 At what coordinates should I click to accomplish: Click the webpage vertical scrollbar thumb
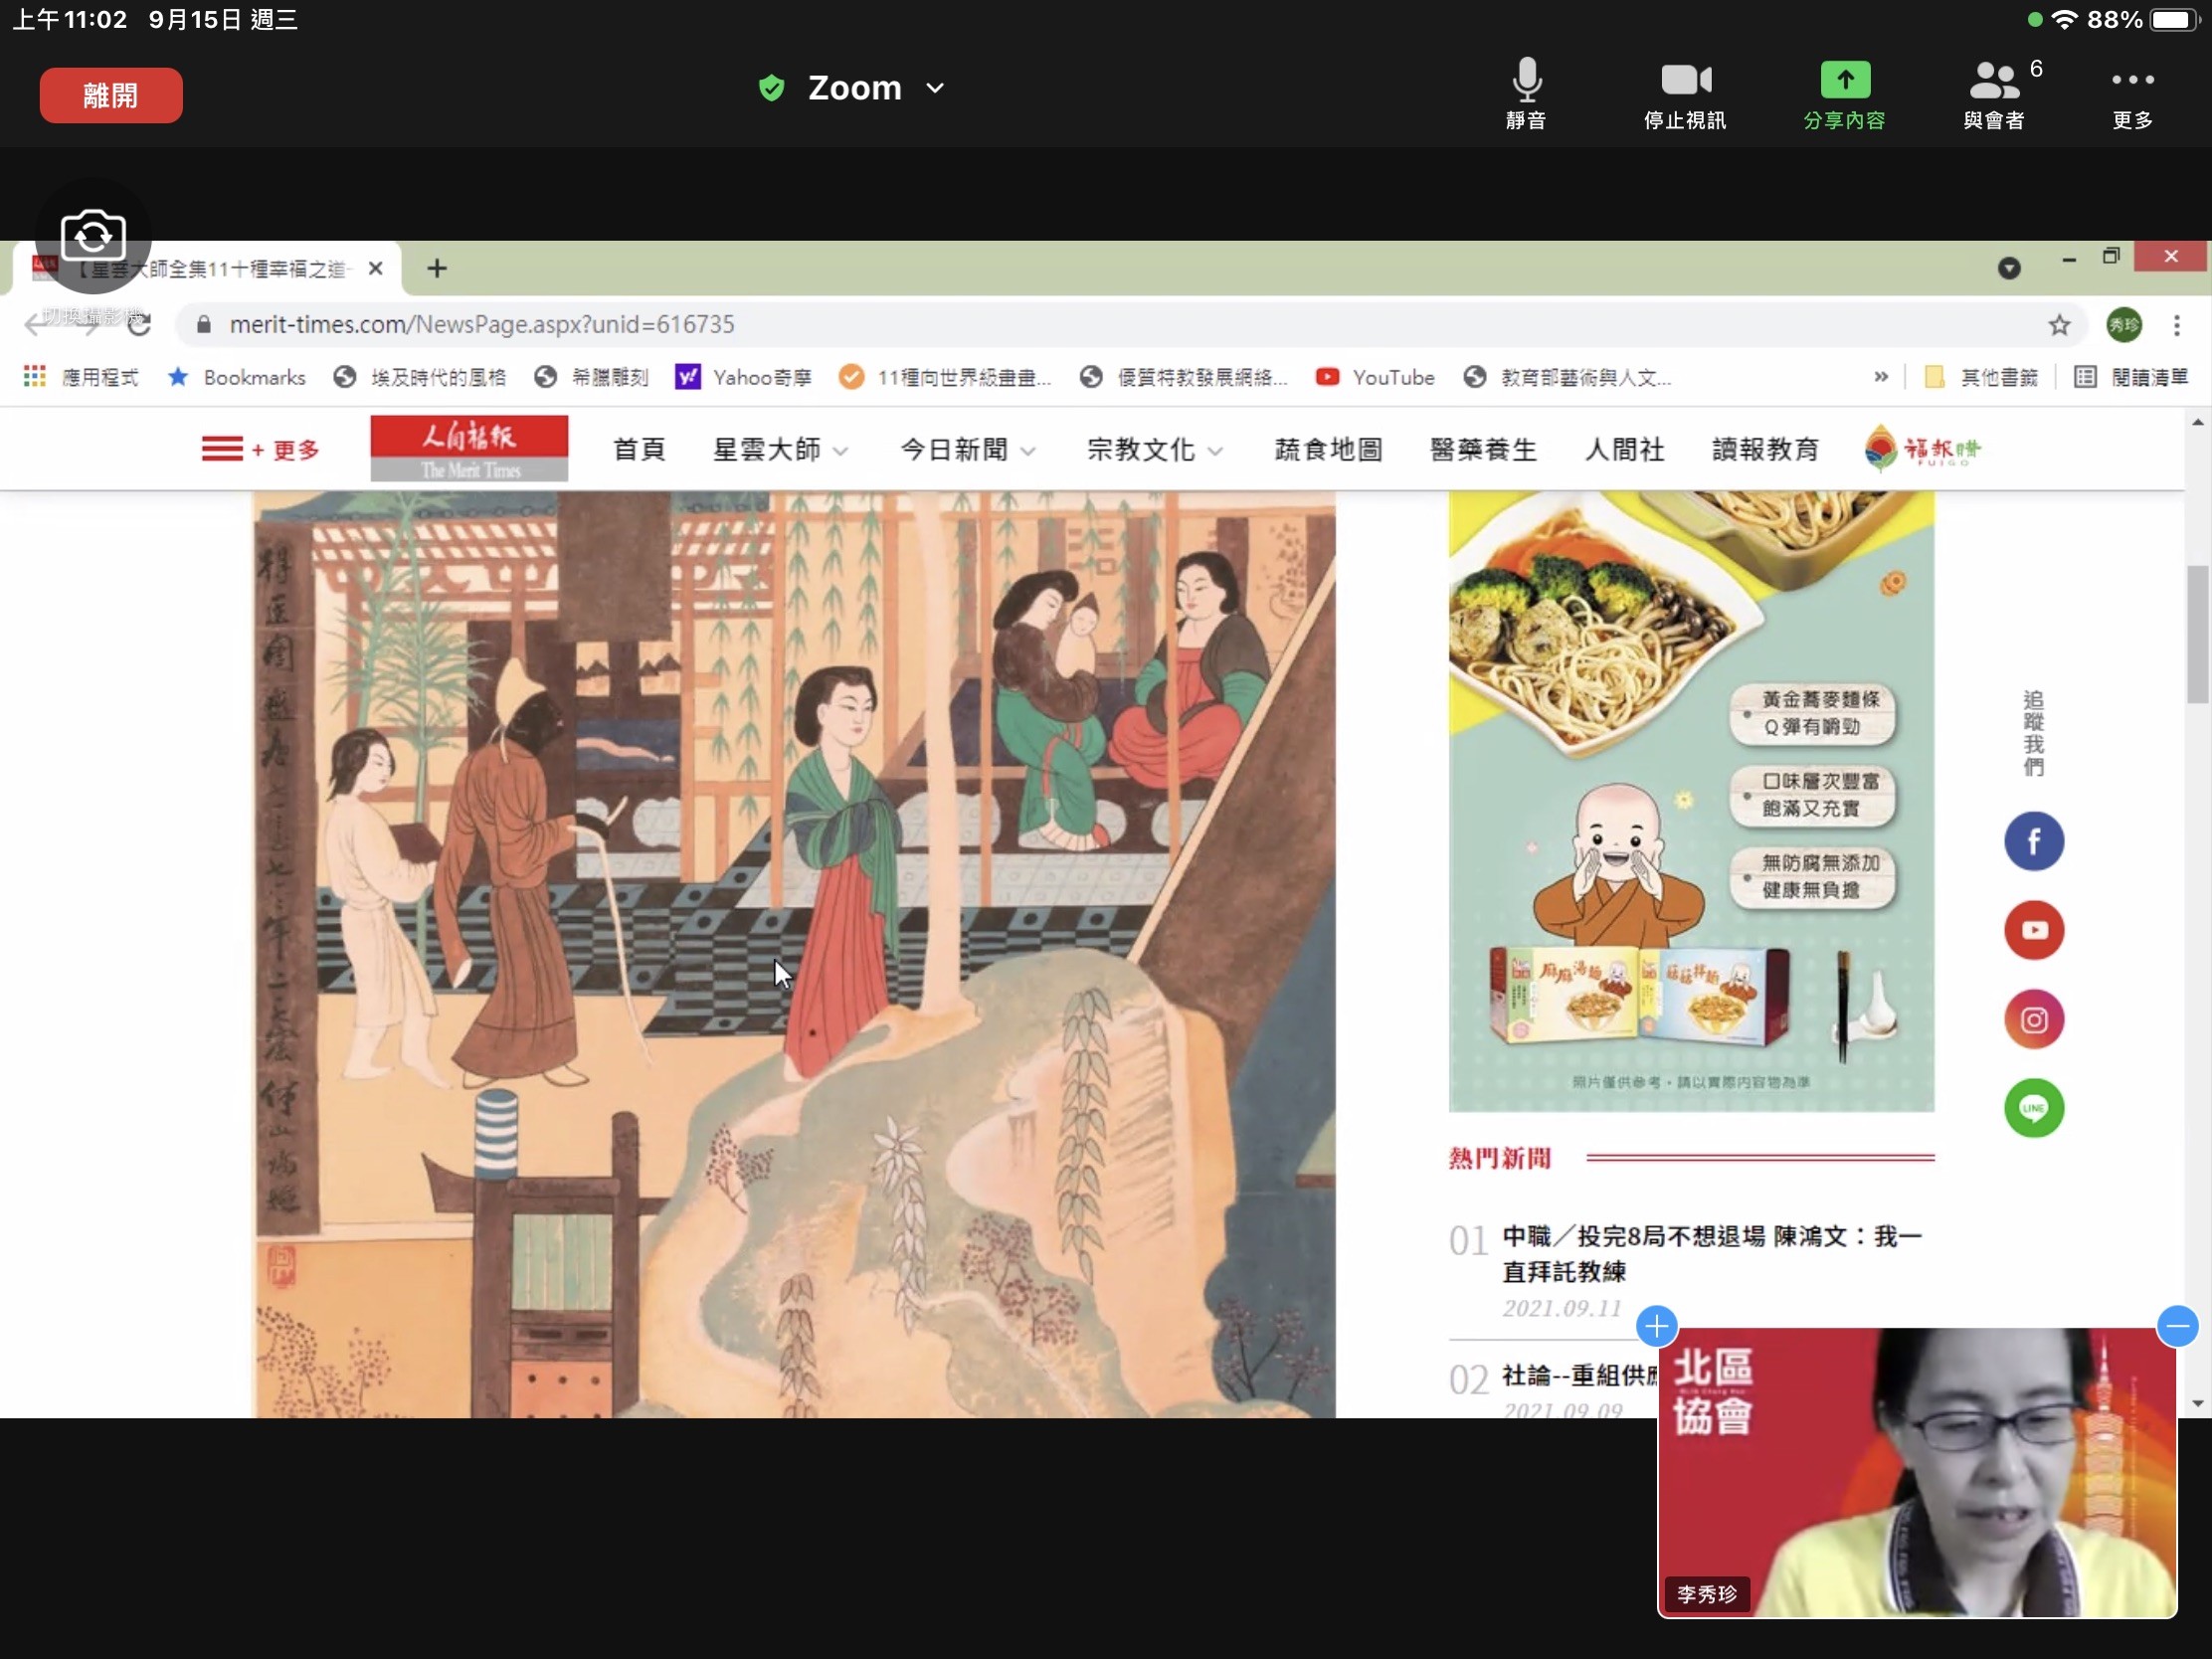tap(2197, 635)
